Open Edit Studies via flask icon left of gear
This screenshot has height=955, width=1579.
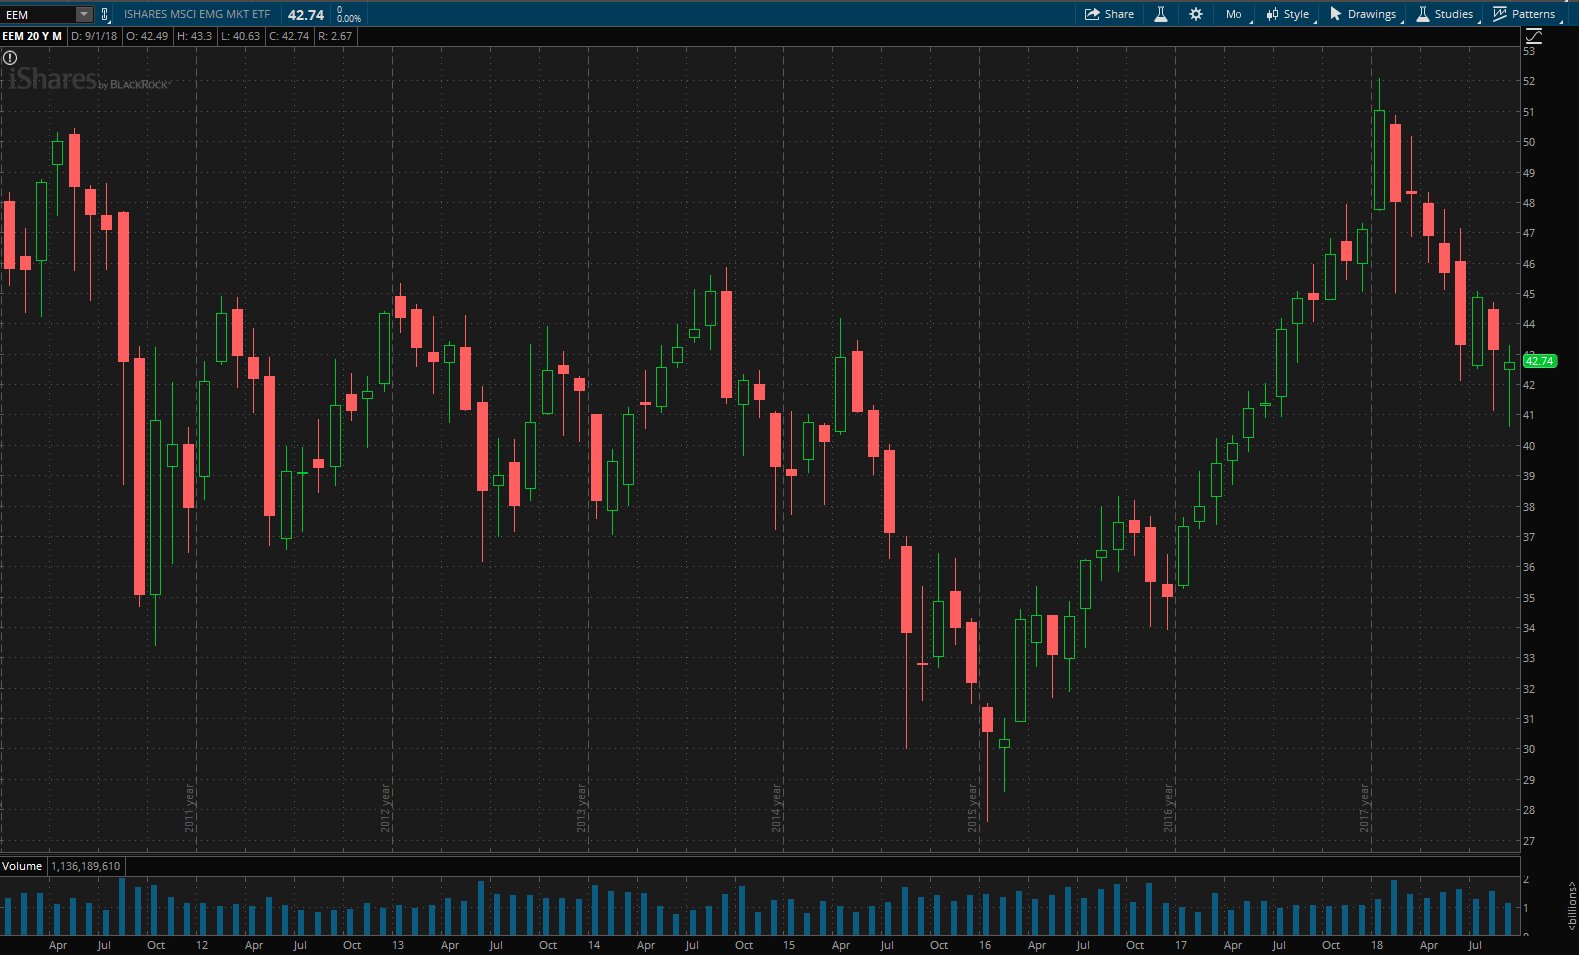[1161, 14]
